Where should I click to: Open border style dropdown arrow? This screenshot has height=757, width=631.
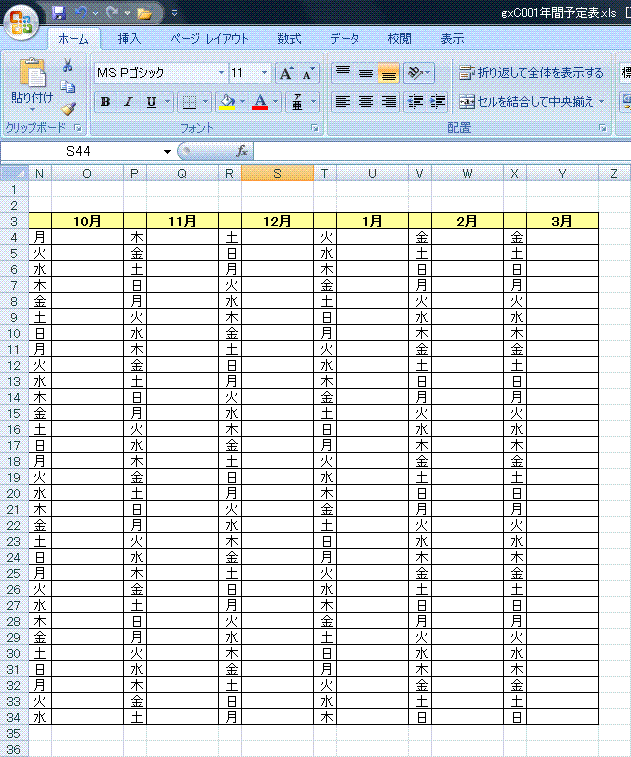point(205,102)
